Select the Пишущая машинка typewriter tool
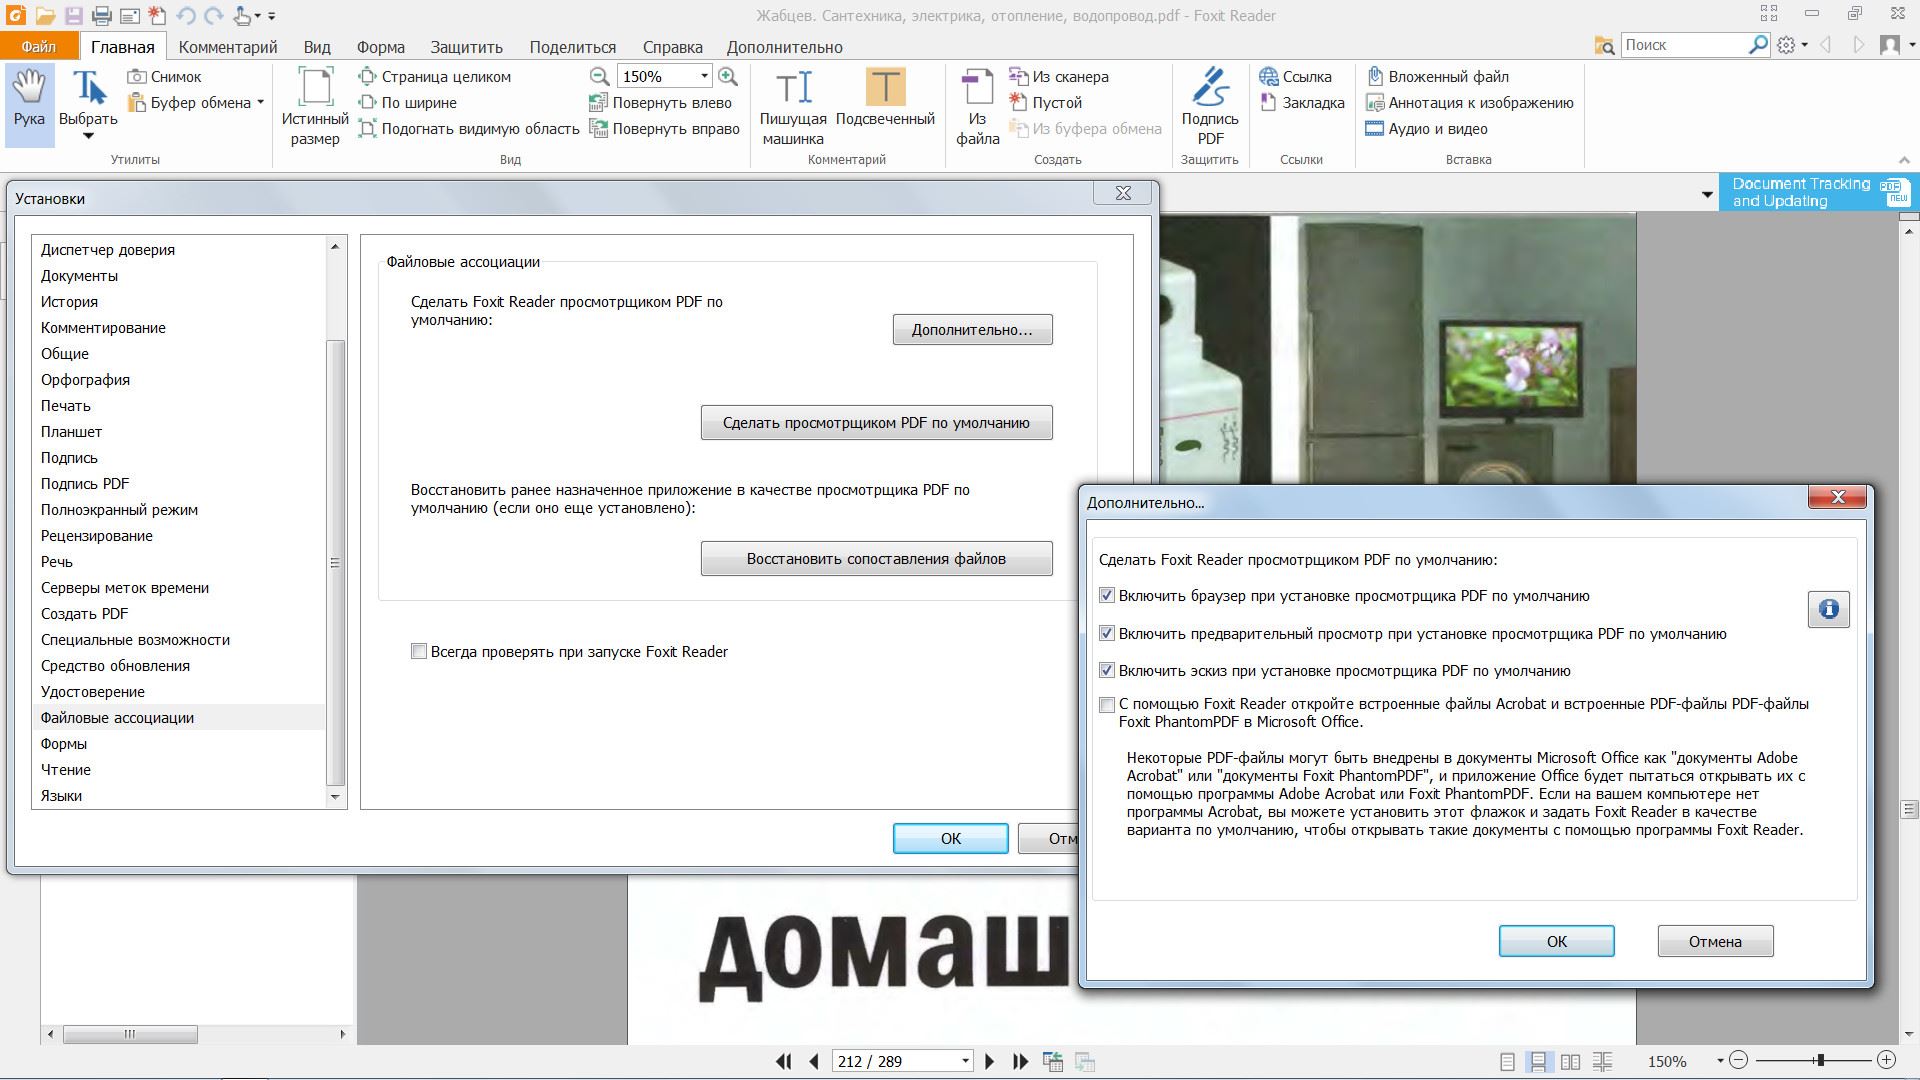1920x1080 pixels. click(x=793, y=107)
